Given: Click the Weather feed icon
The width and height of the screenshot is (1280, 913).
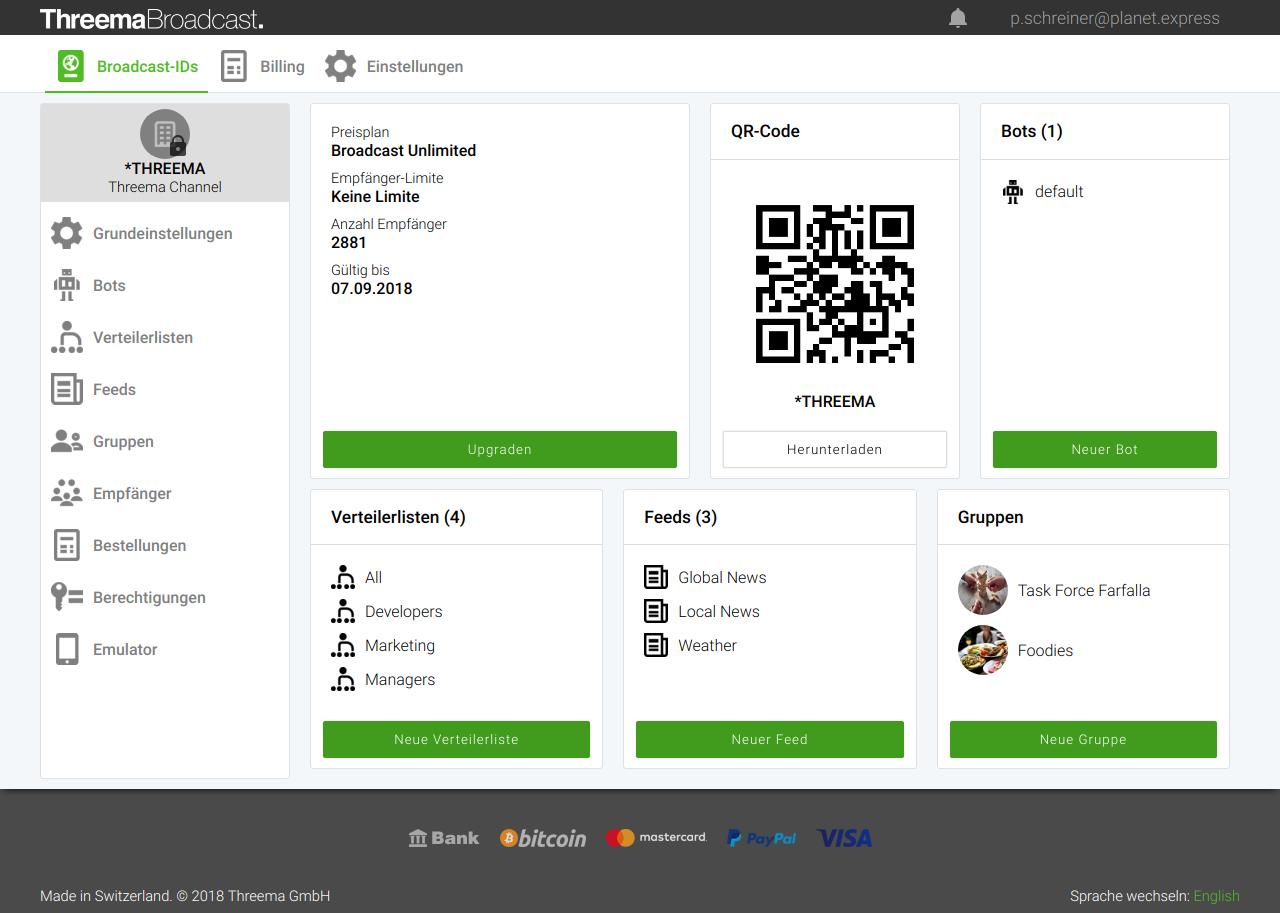Looking at the screenshot, I should [656, 645].
